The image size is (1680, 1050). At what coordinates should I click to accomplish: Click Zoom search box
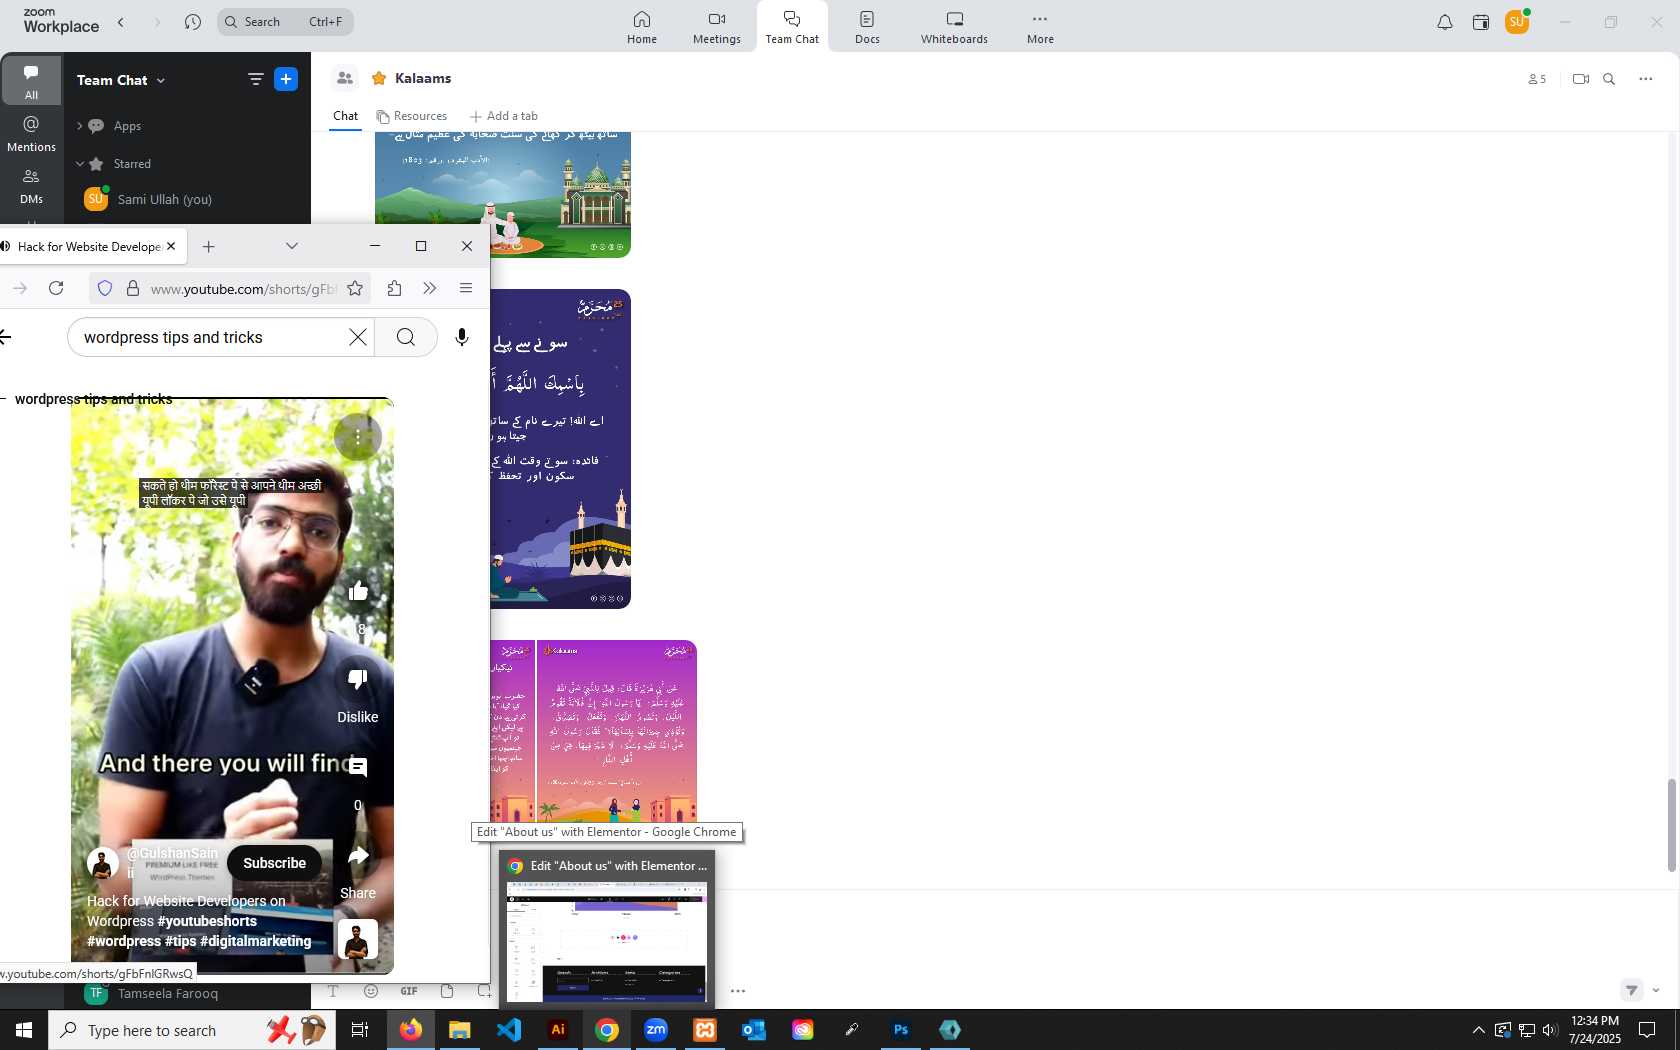point(285,22)
